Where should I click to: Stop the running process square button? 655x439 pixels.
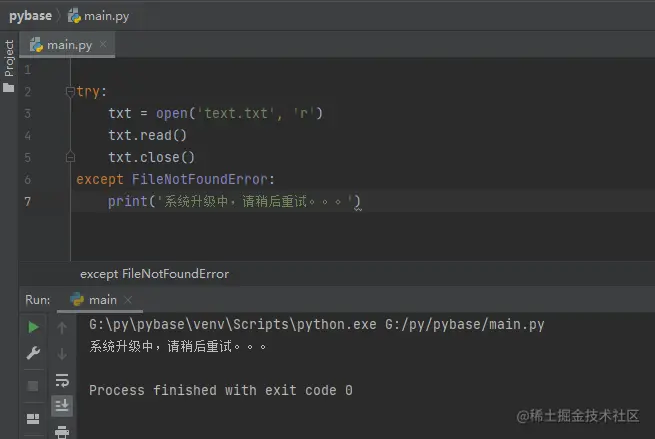click(x=33, y=386)
